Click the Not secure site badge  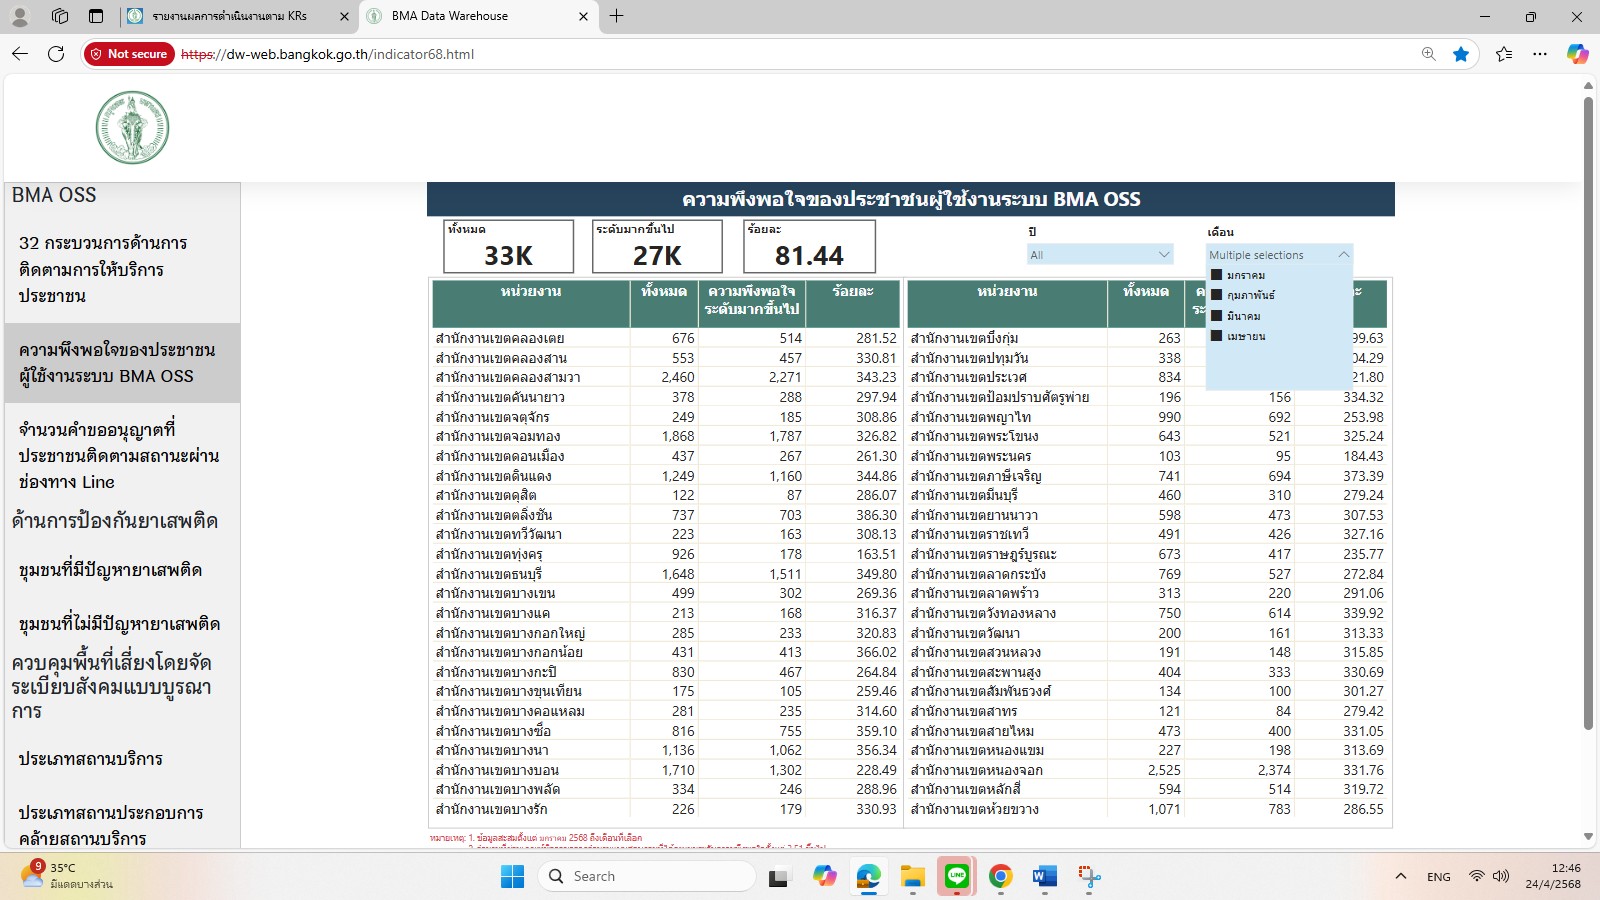[129, 54]
